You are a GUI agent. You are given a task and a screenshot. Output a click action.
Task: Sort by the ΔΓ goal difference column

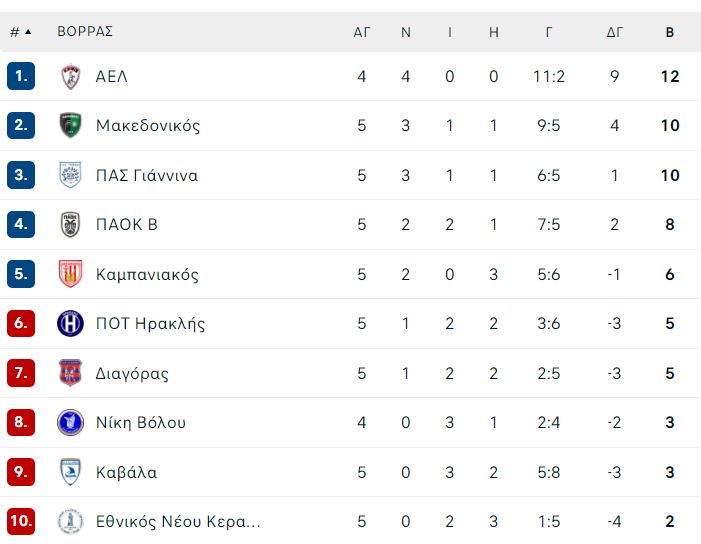tap(615, 32)
